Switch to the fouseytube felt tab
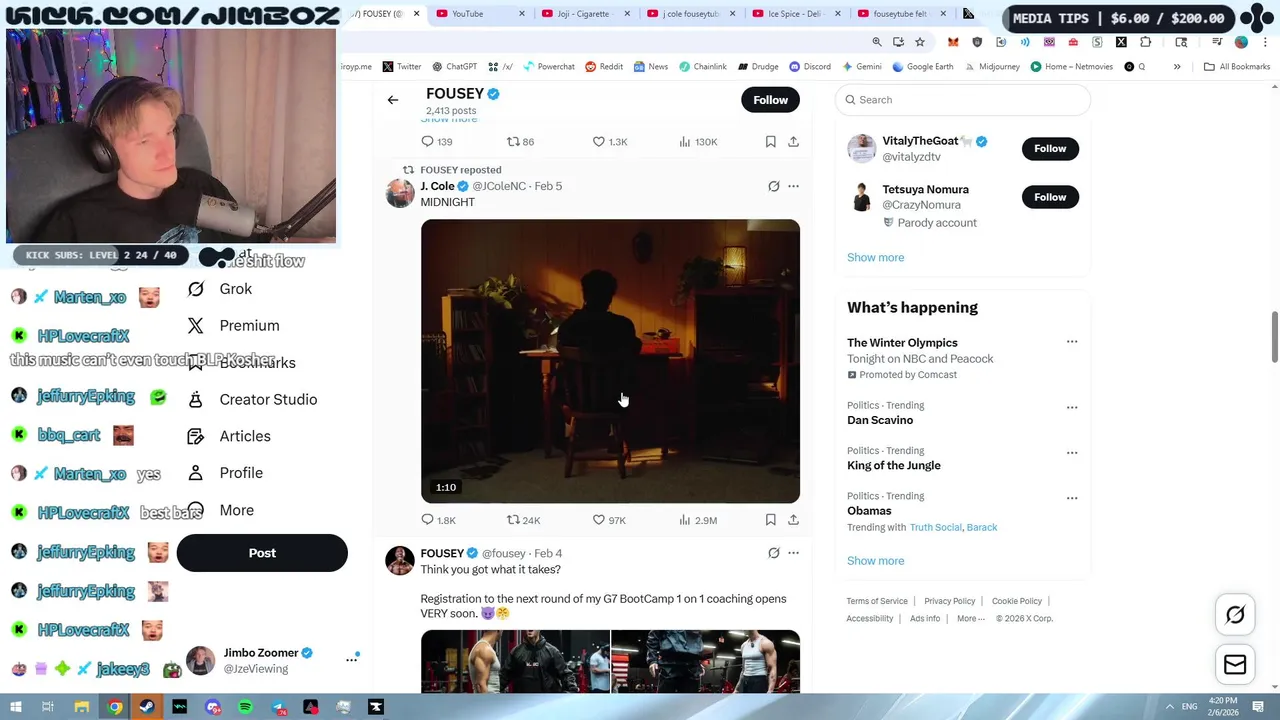Viewport: 1280px width, 720px height. click(903, 14)
